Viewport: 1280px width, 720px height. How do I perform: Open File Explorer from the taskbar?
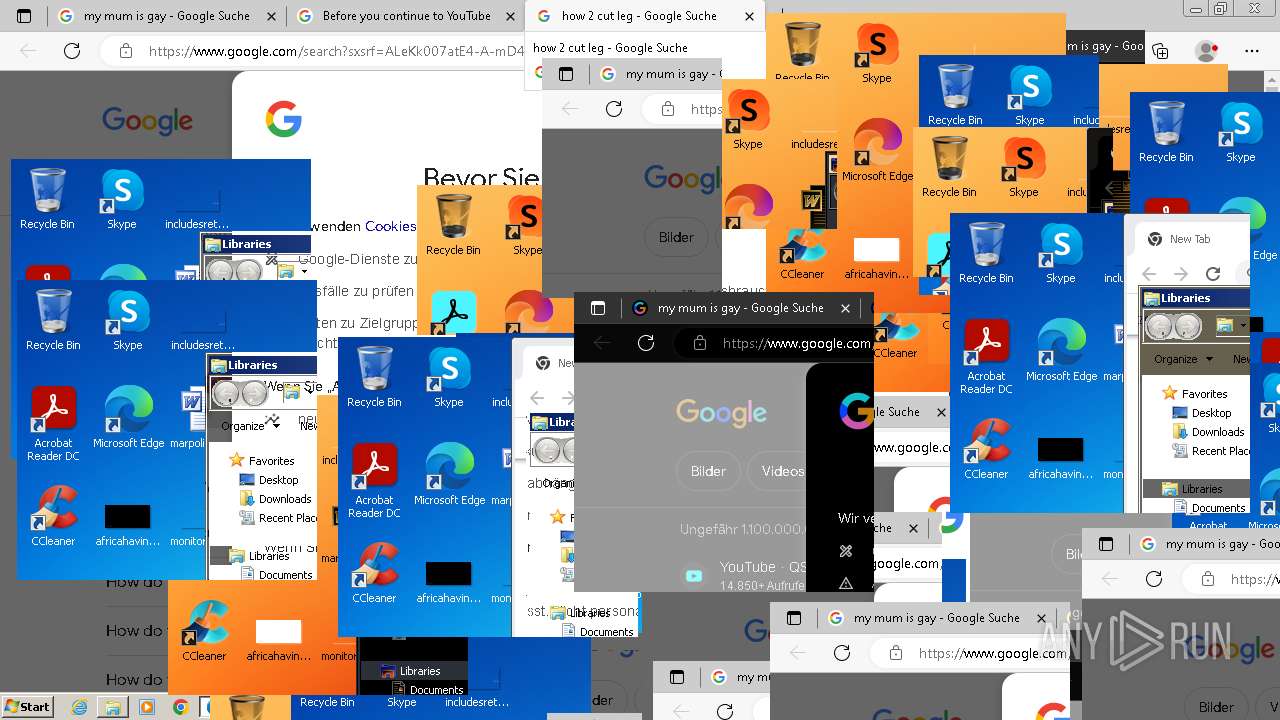(113, 707)
